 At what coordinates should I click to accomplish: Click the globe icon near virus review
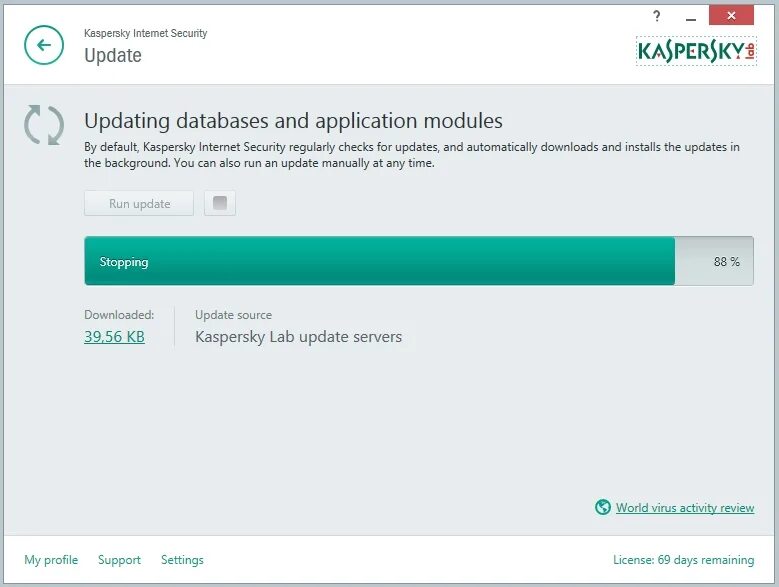pos(603,507)
